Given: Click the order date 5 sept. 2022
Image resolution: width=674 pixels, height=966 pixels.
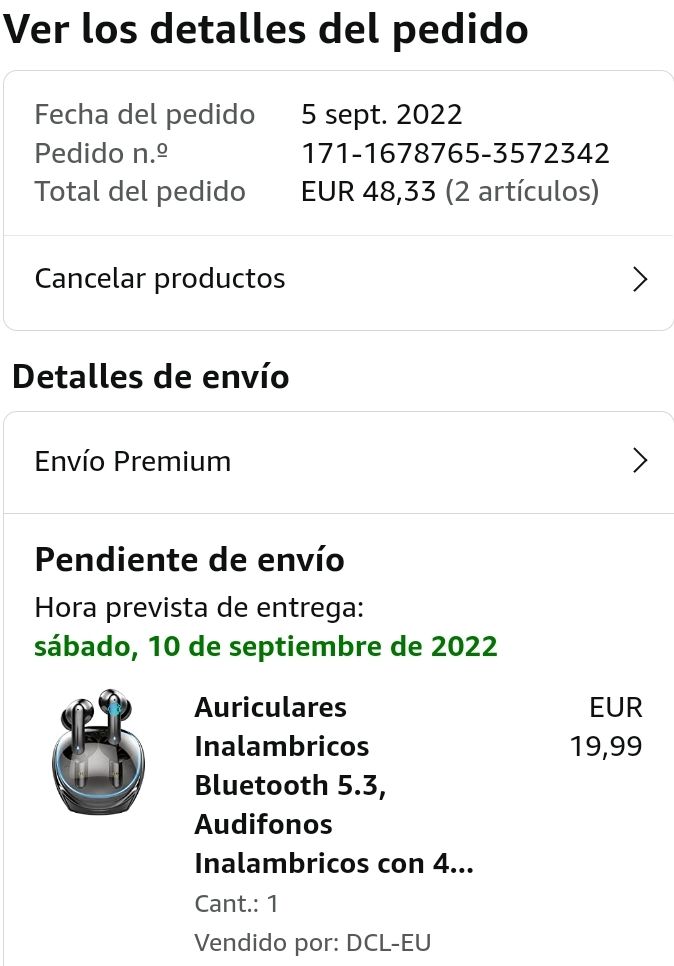Looking at the screenshot, I should [382, 114].
